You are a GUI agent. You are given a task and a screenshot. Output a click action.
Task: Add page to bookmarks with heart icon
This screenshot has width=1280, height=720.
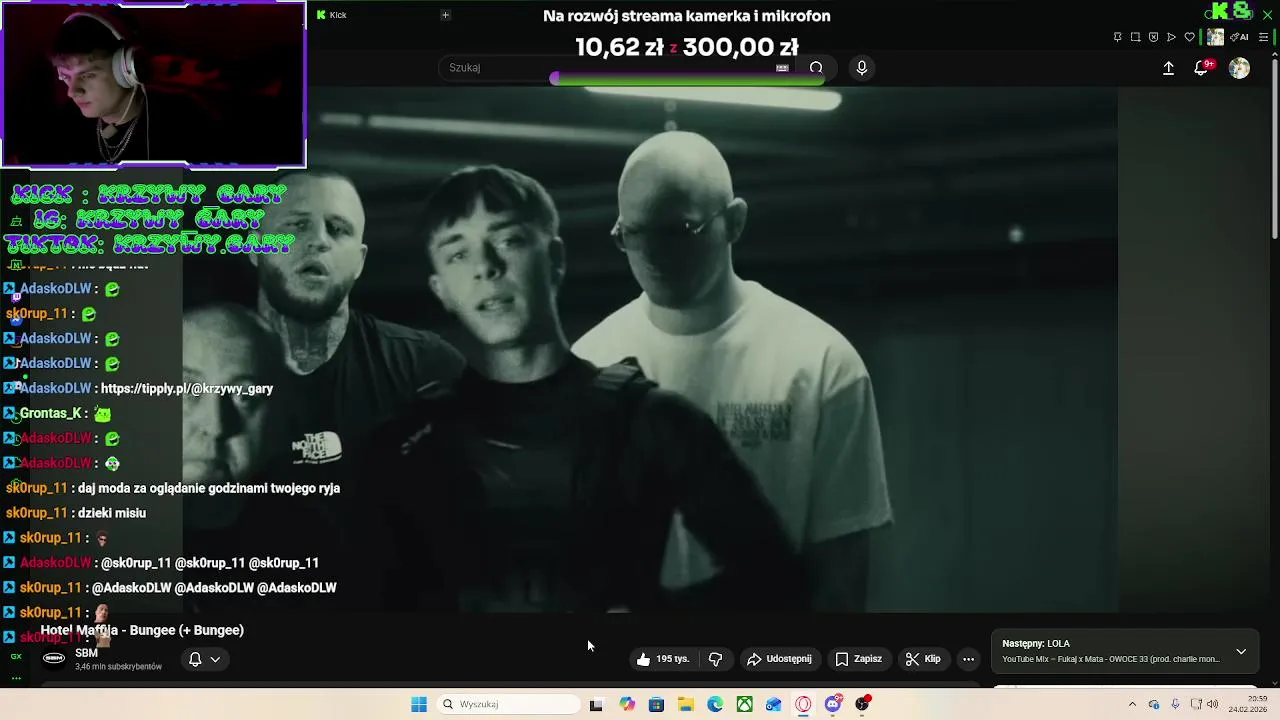tap(1189, 37)
